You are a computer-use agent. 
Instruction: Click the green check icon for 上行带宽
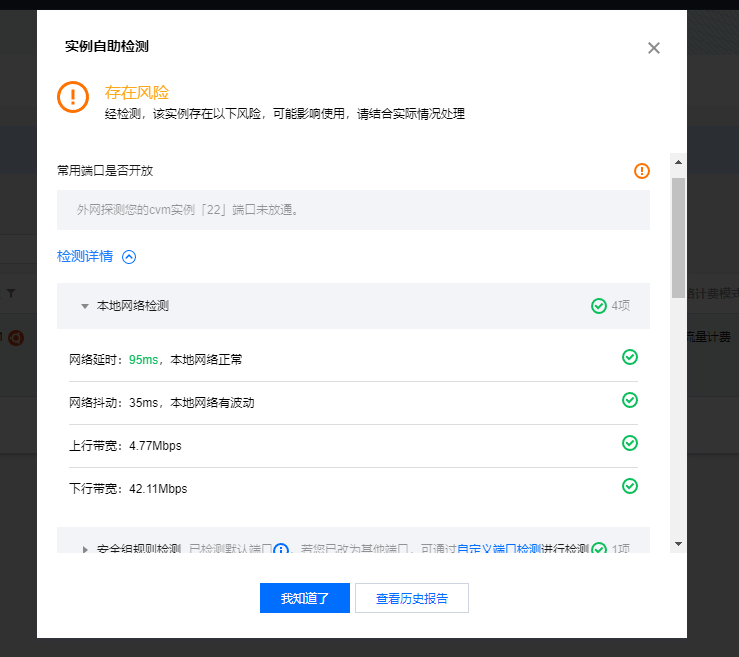630,443
